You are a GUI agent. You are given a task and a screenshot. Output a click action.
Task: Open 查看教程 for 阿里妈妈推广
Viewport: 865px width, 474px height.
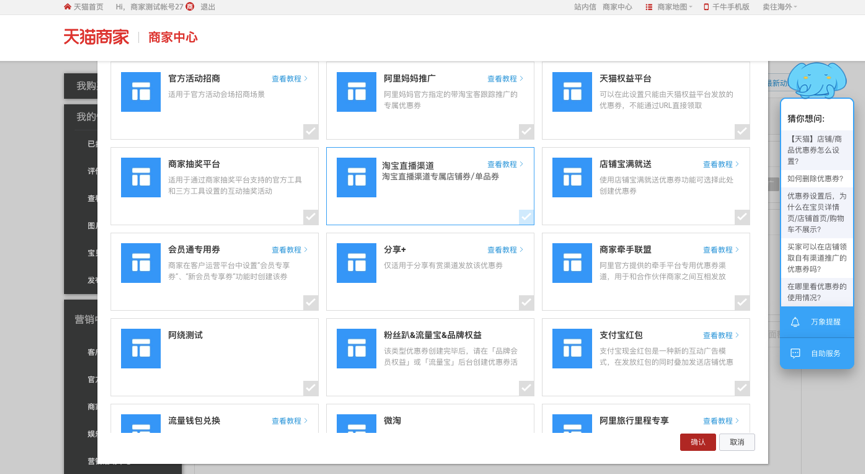[505, 79]
